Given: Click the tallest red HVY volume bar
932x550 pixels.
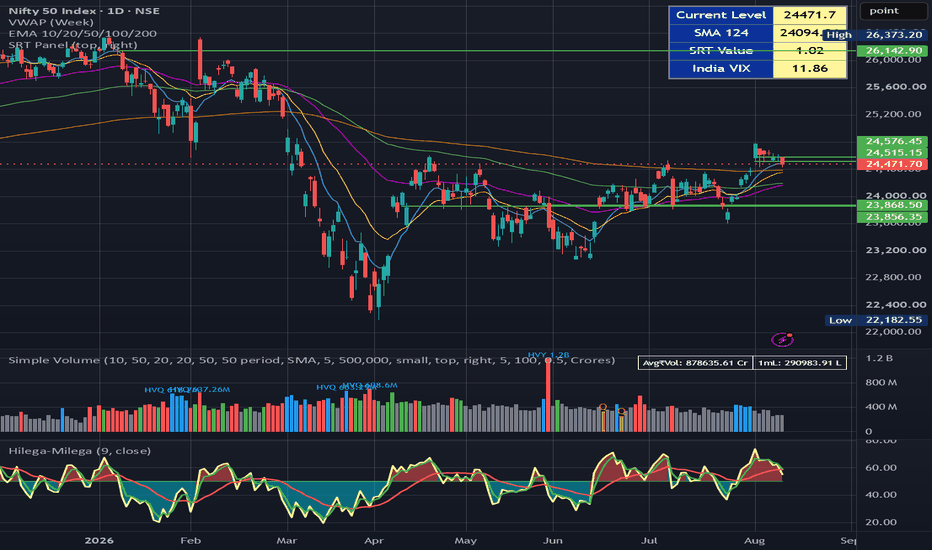Looking at the screenshot, I should pos(548,395).
